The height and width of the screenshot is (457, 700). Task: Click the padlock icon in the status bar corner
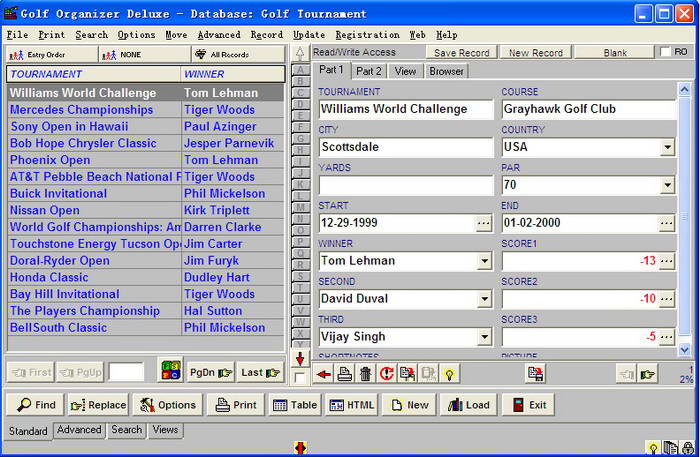coord(688,448)
